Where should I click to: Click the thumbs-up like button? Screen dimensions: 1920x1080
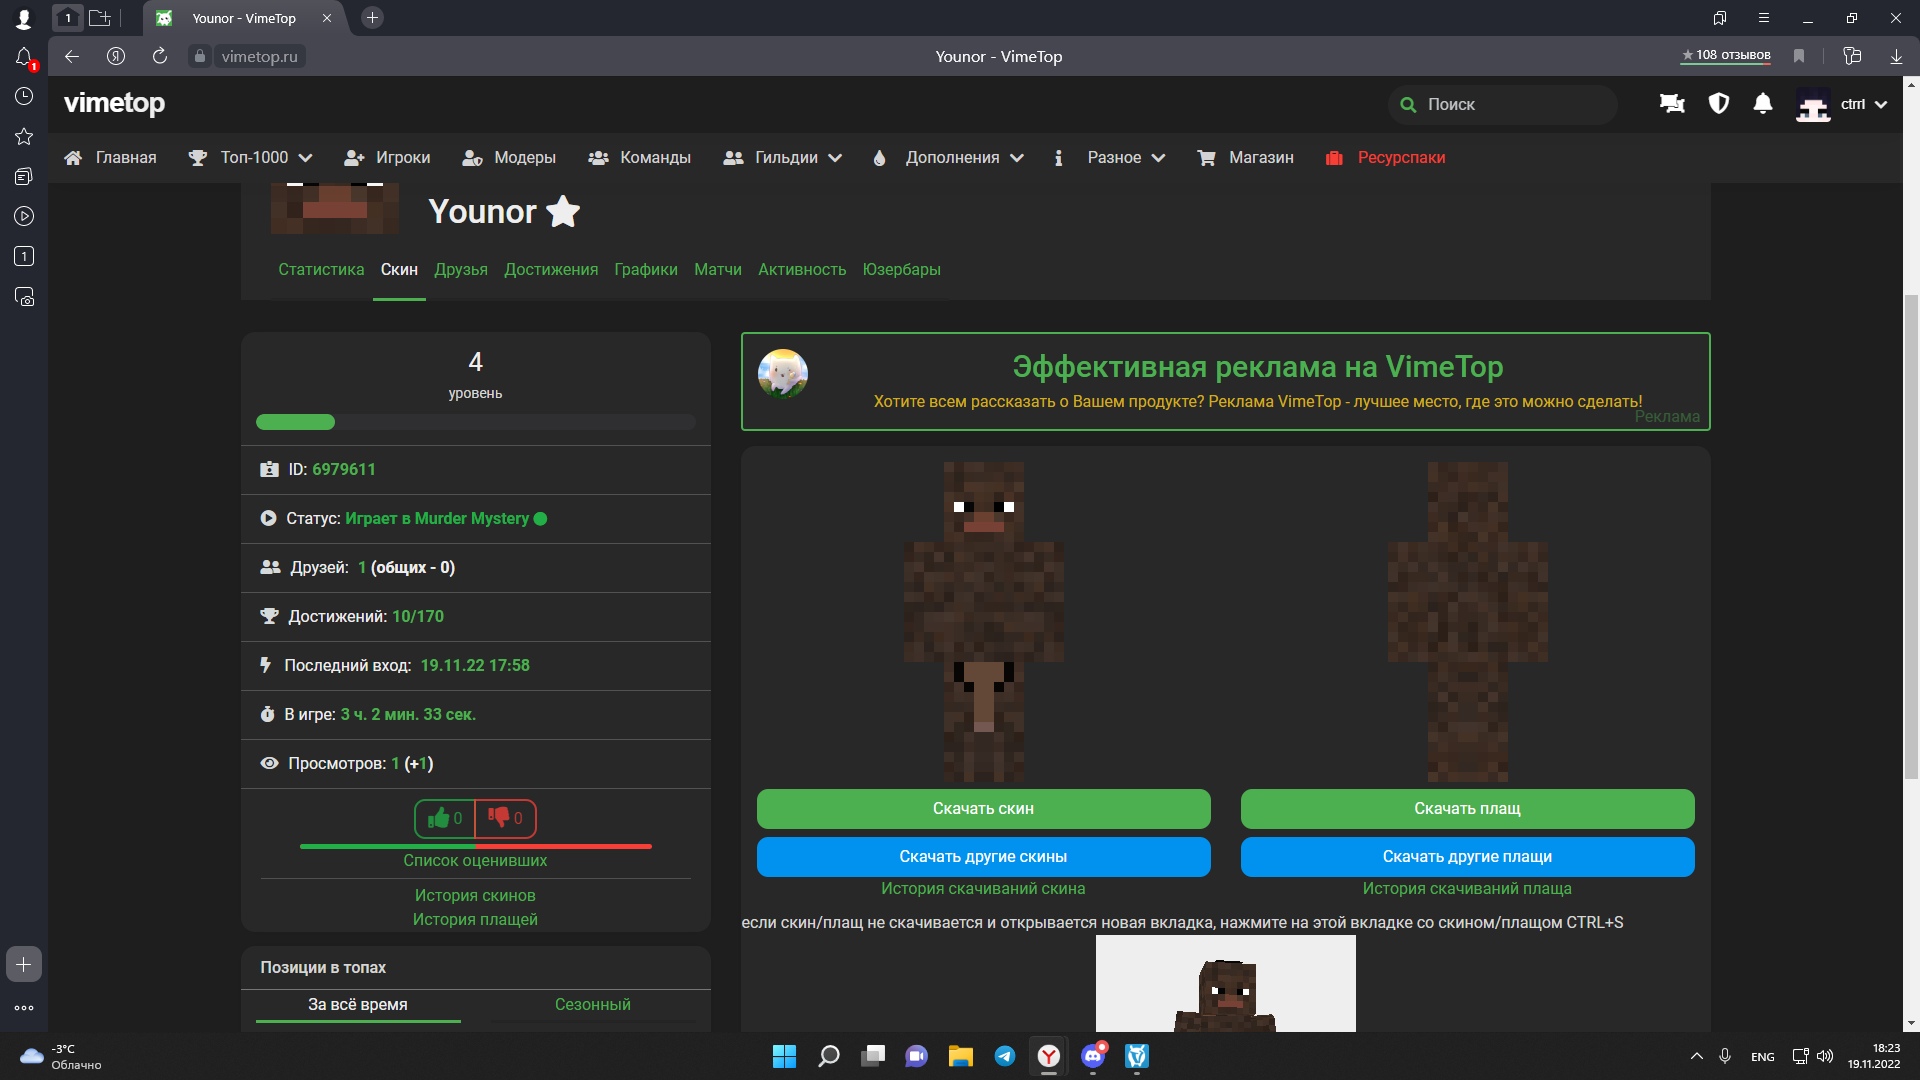[x=444, y=818]
